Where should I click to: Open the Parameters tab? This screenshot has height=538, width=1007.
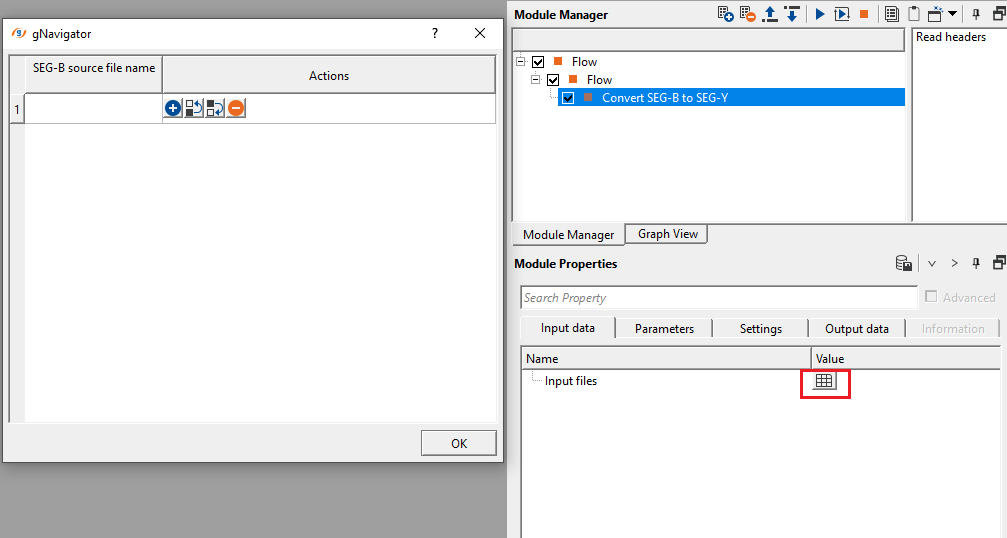click(664, 329)
